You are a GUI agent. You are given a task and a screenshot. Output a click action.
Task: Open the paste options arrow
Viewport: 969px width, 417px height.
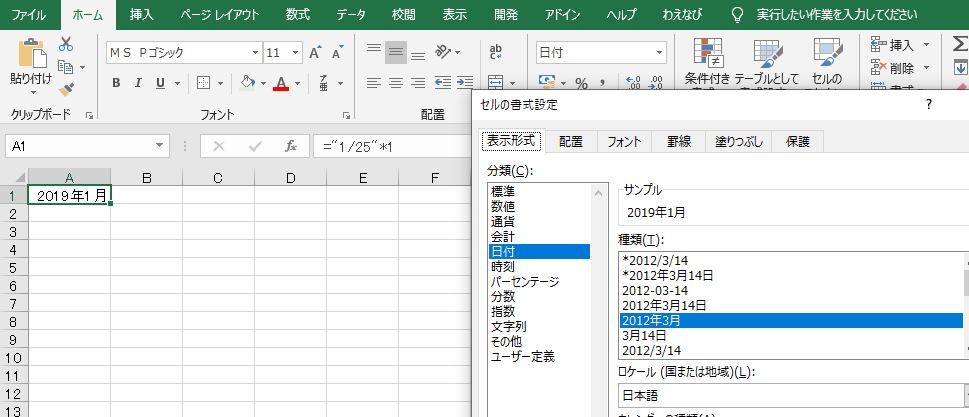click(x=33, y=93)
